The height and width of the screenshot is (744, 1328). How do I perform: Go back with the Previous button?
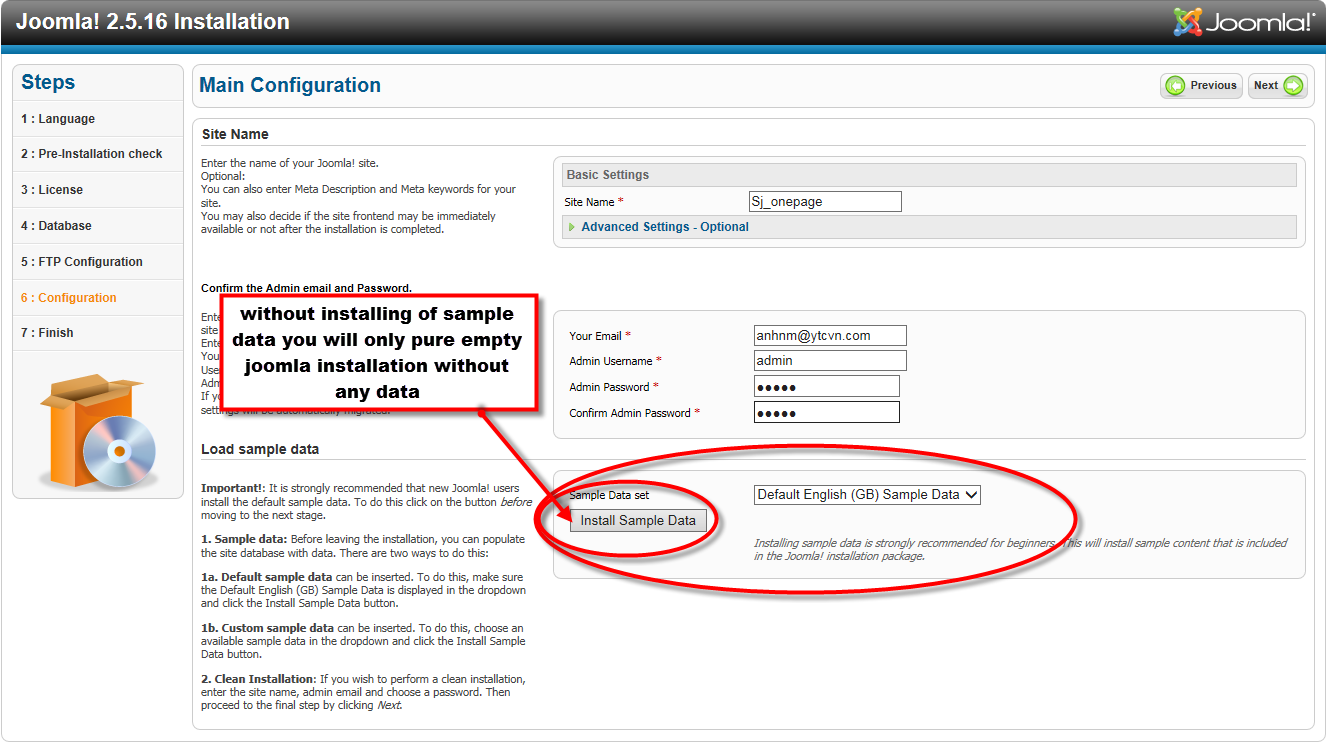(1201, 86)
